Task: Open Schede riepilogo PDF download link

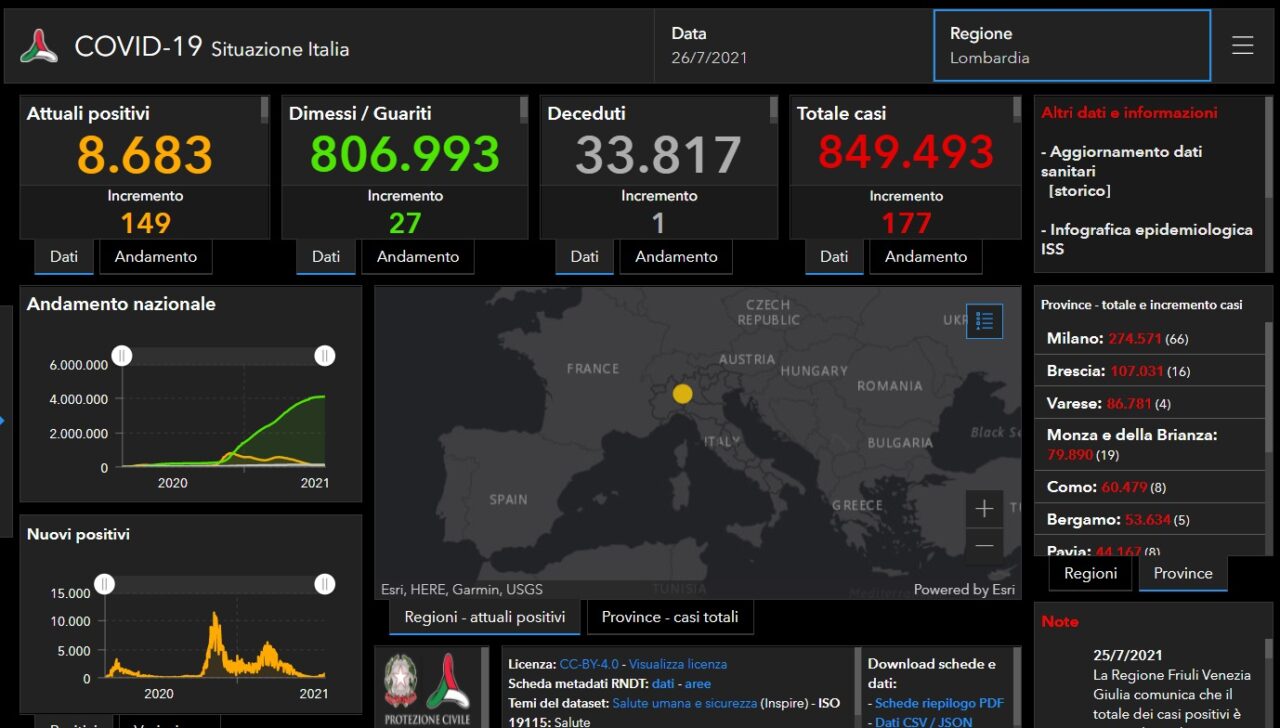Action: [x=939, y=703]
